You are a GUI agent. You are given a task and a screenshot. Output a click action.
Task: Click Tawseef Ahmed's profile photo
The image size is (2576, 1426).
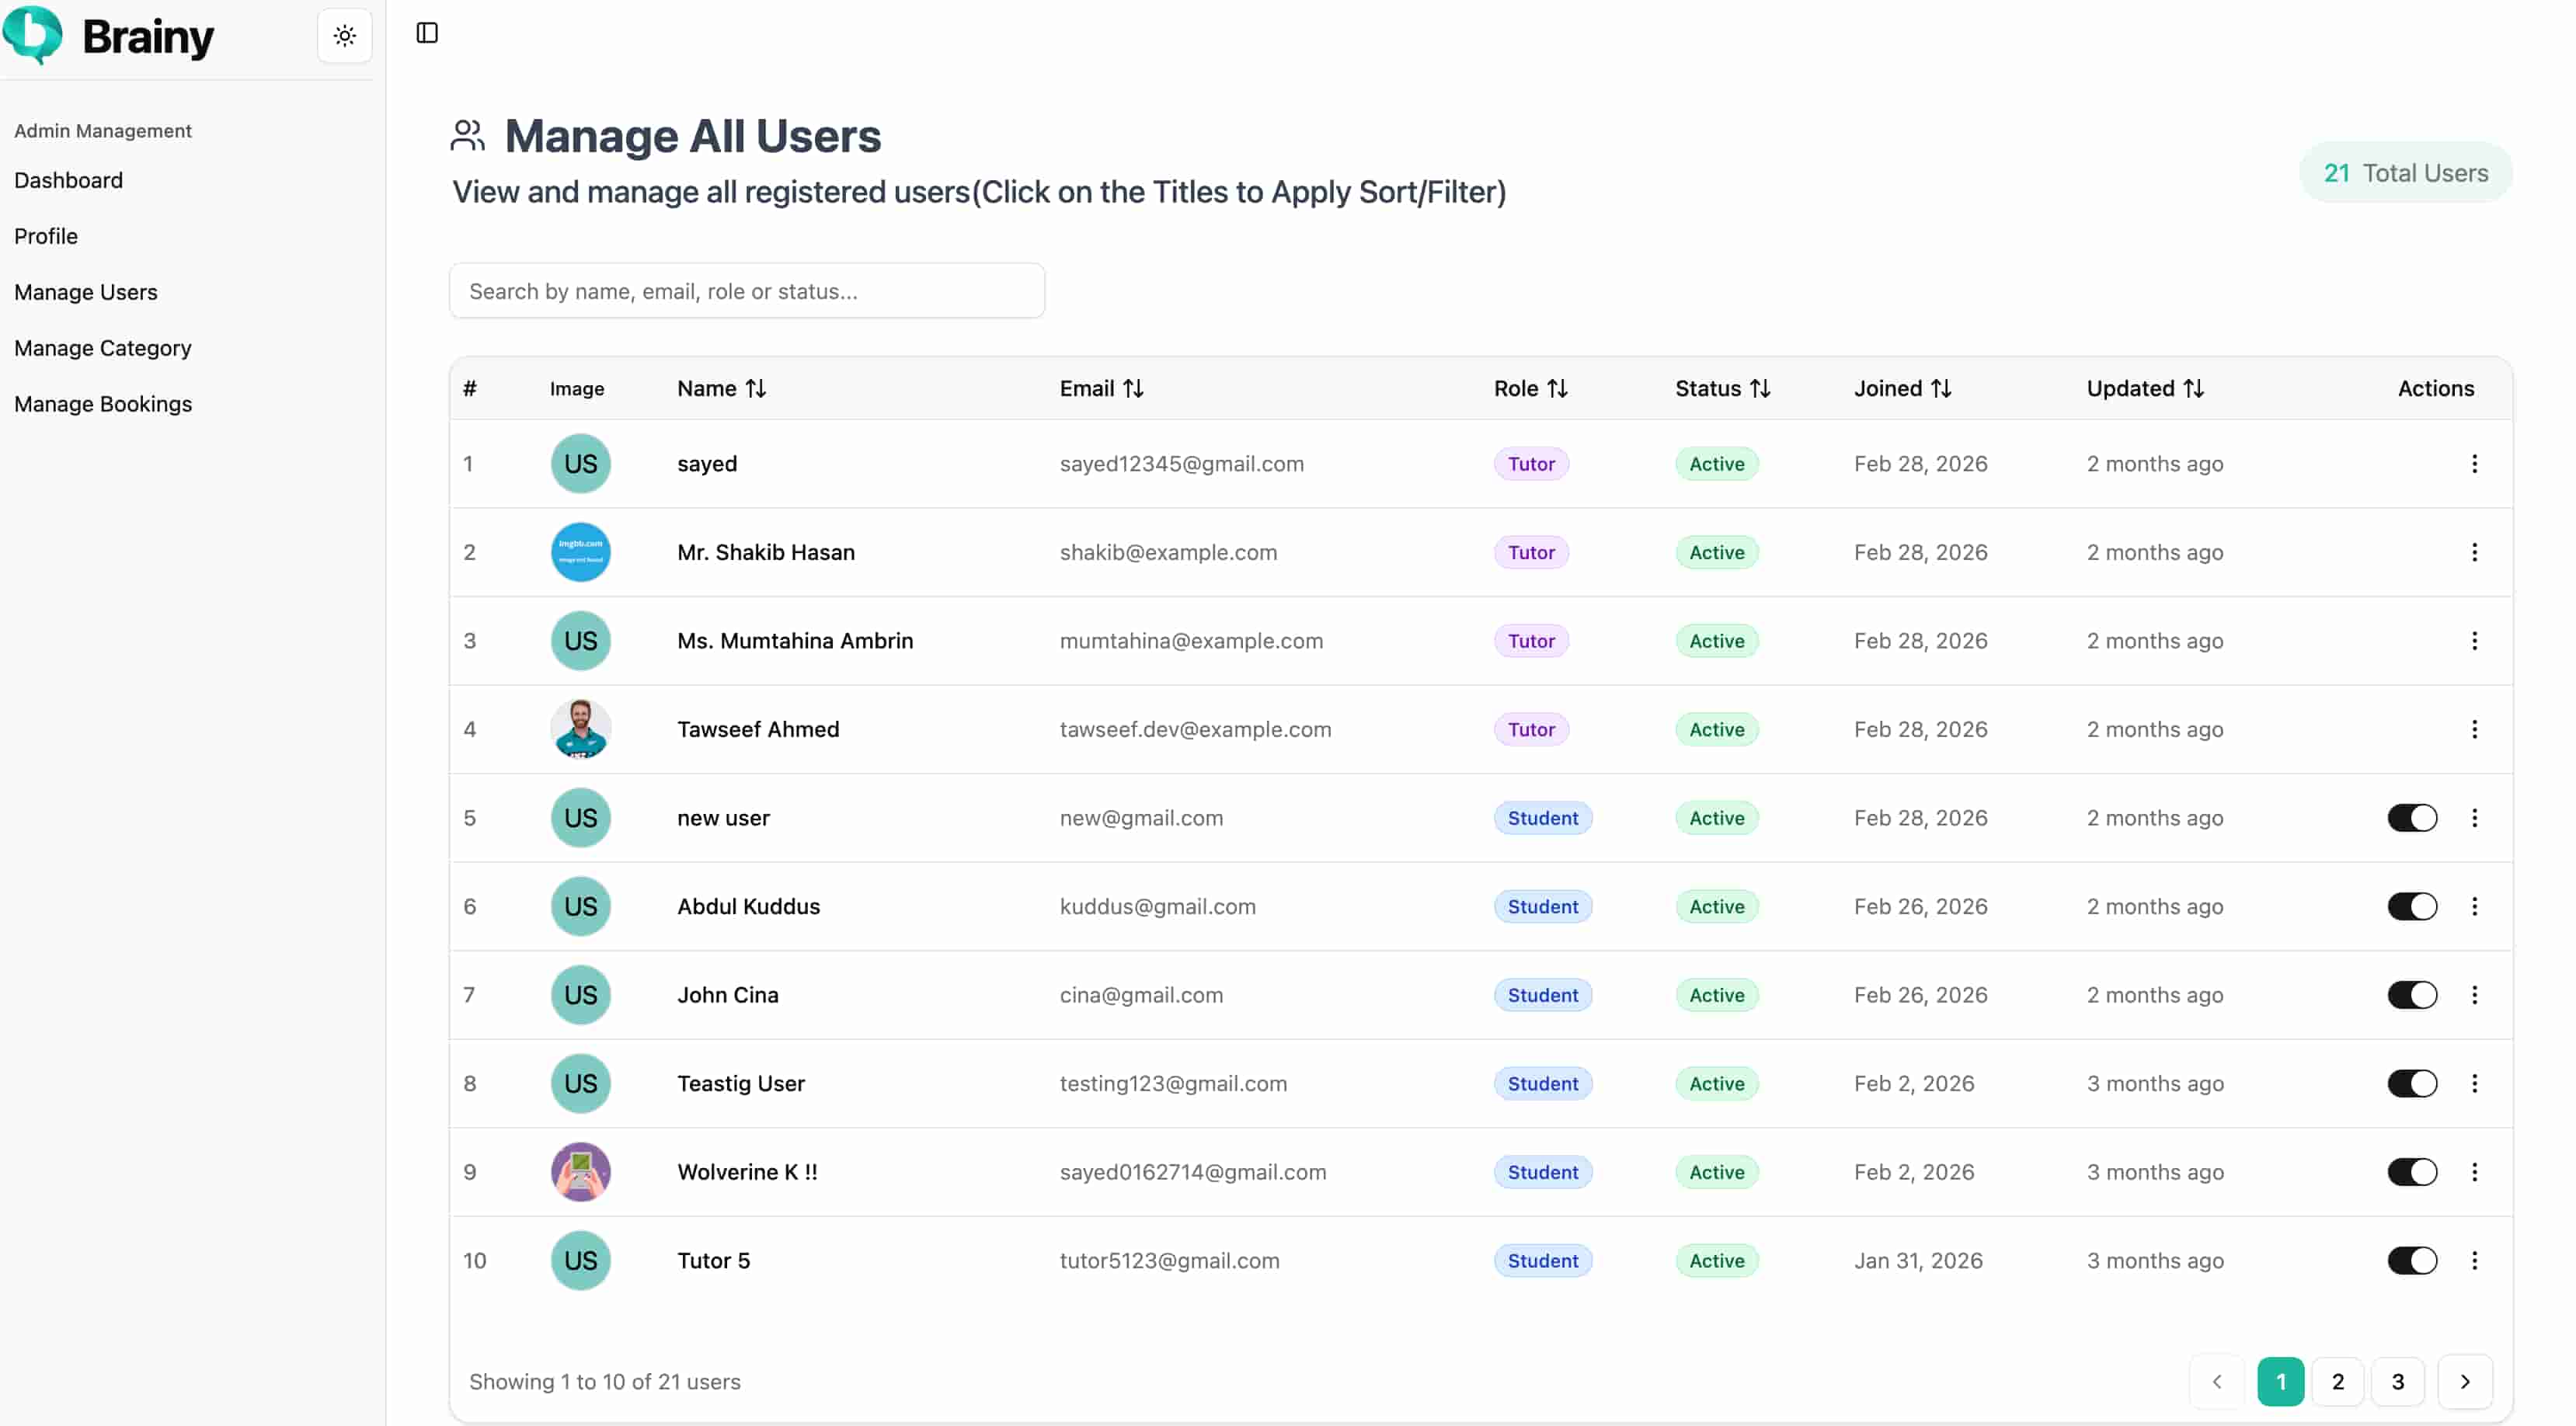(581, 729)
